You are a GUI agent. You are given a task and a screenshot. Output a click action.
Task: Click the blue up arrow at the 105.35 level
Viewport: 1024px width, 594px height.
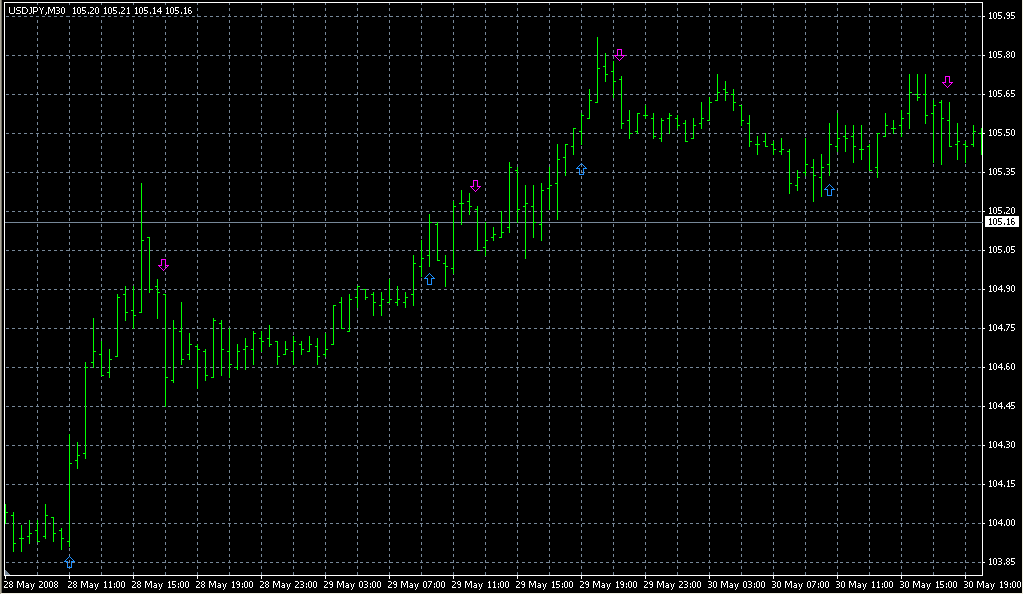click(x=581, y=170)
